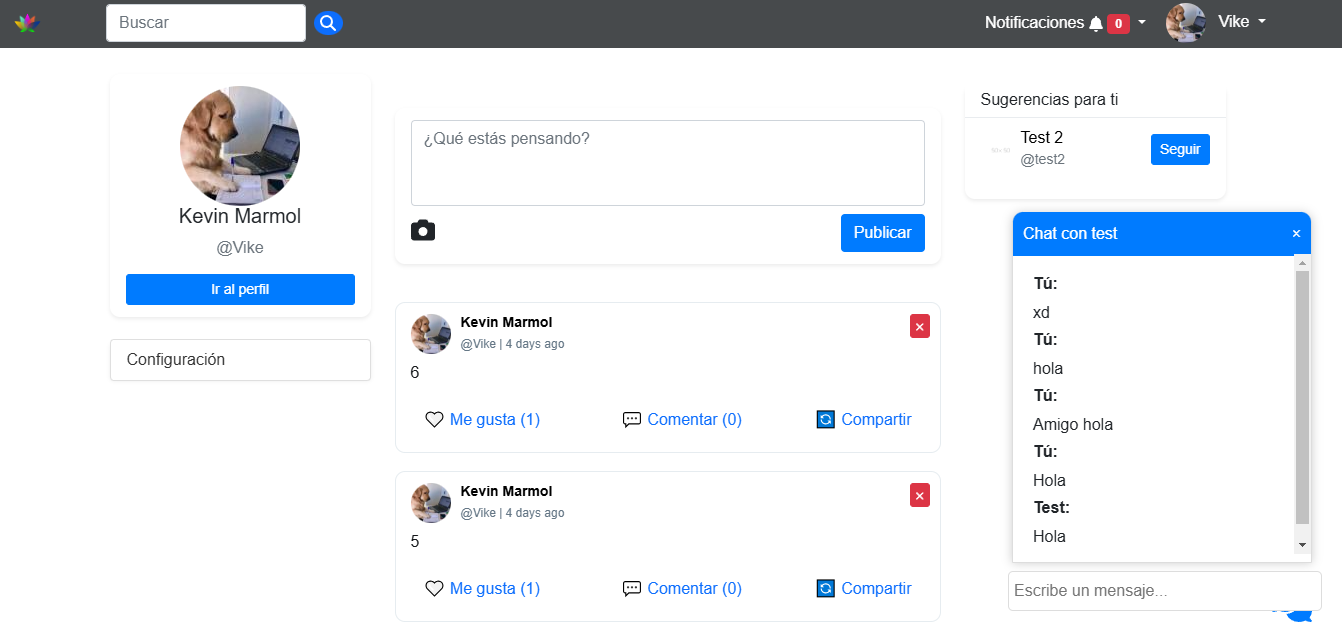Expand the Vike user account menu
Viewport: 1342px width, 634px height.
[x=1240, y=22]
